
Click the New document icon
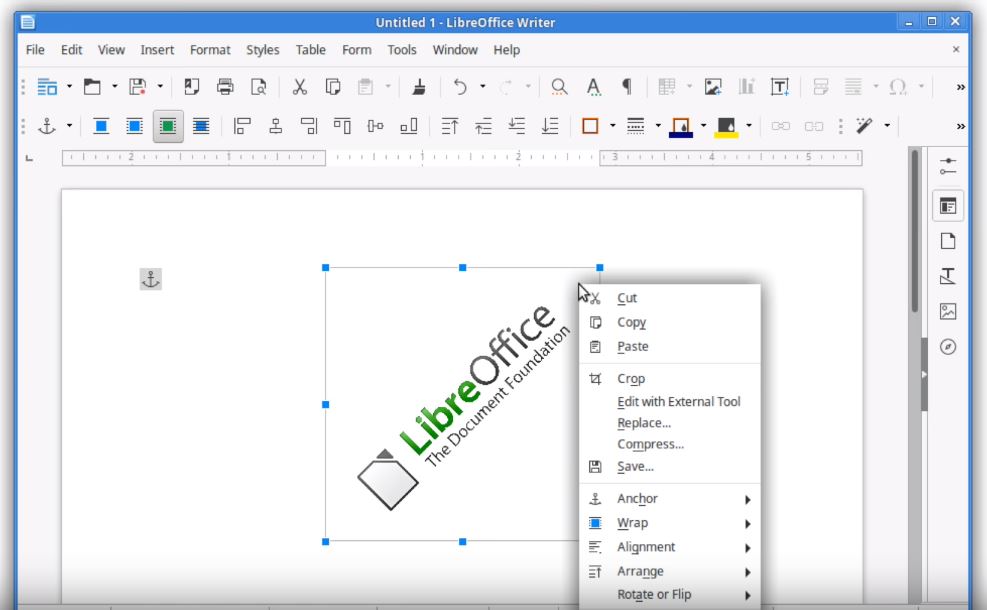click(x=47, y=86)
